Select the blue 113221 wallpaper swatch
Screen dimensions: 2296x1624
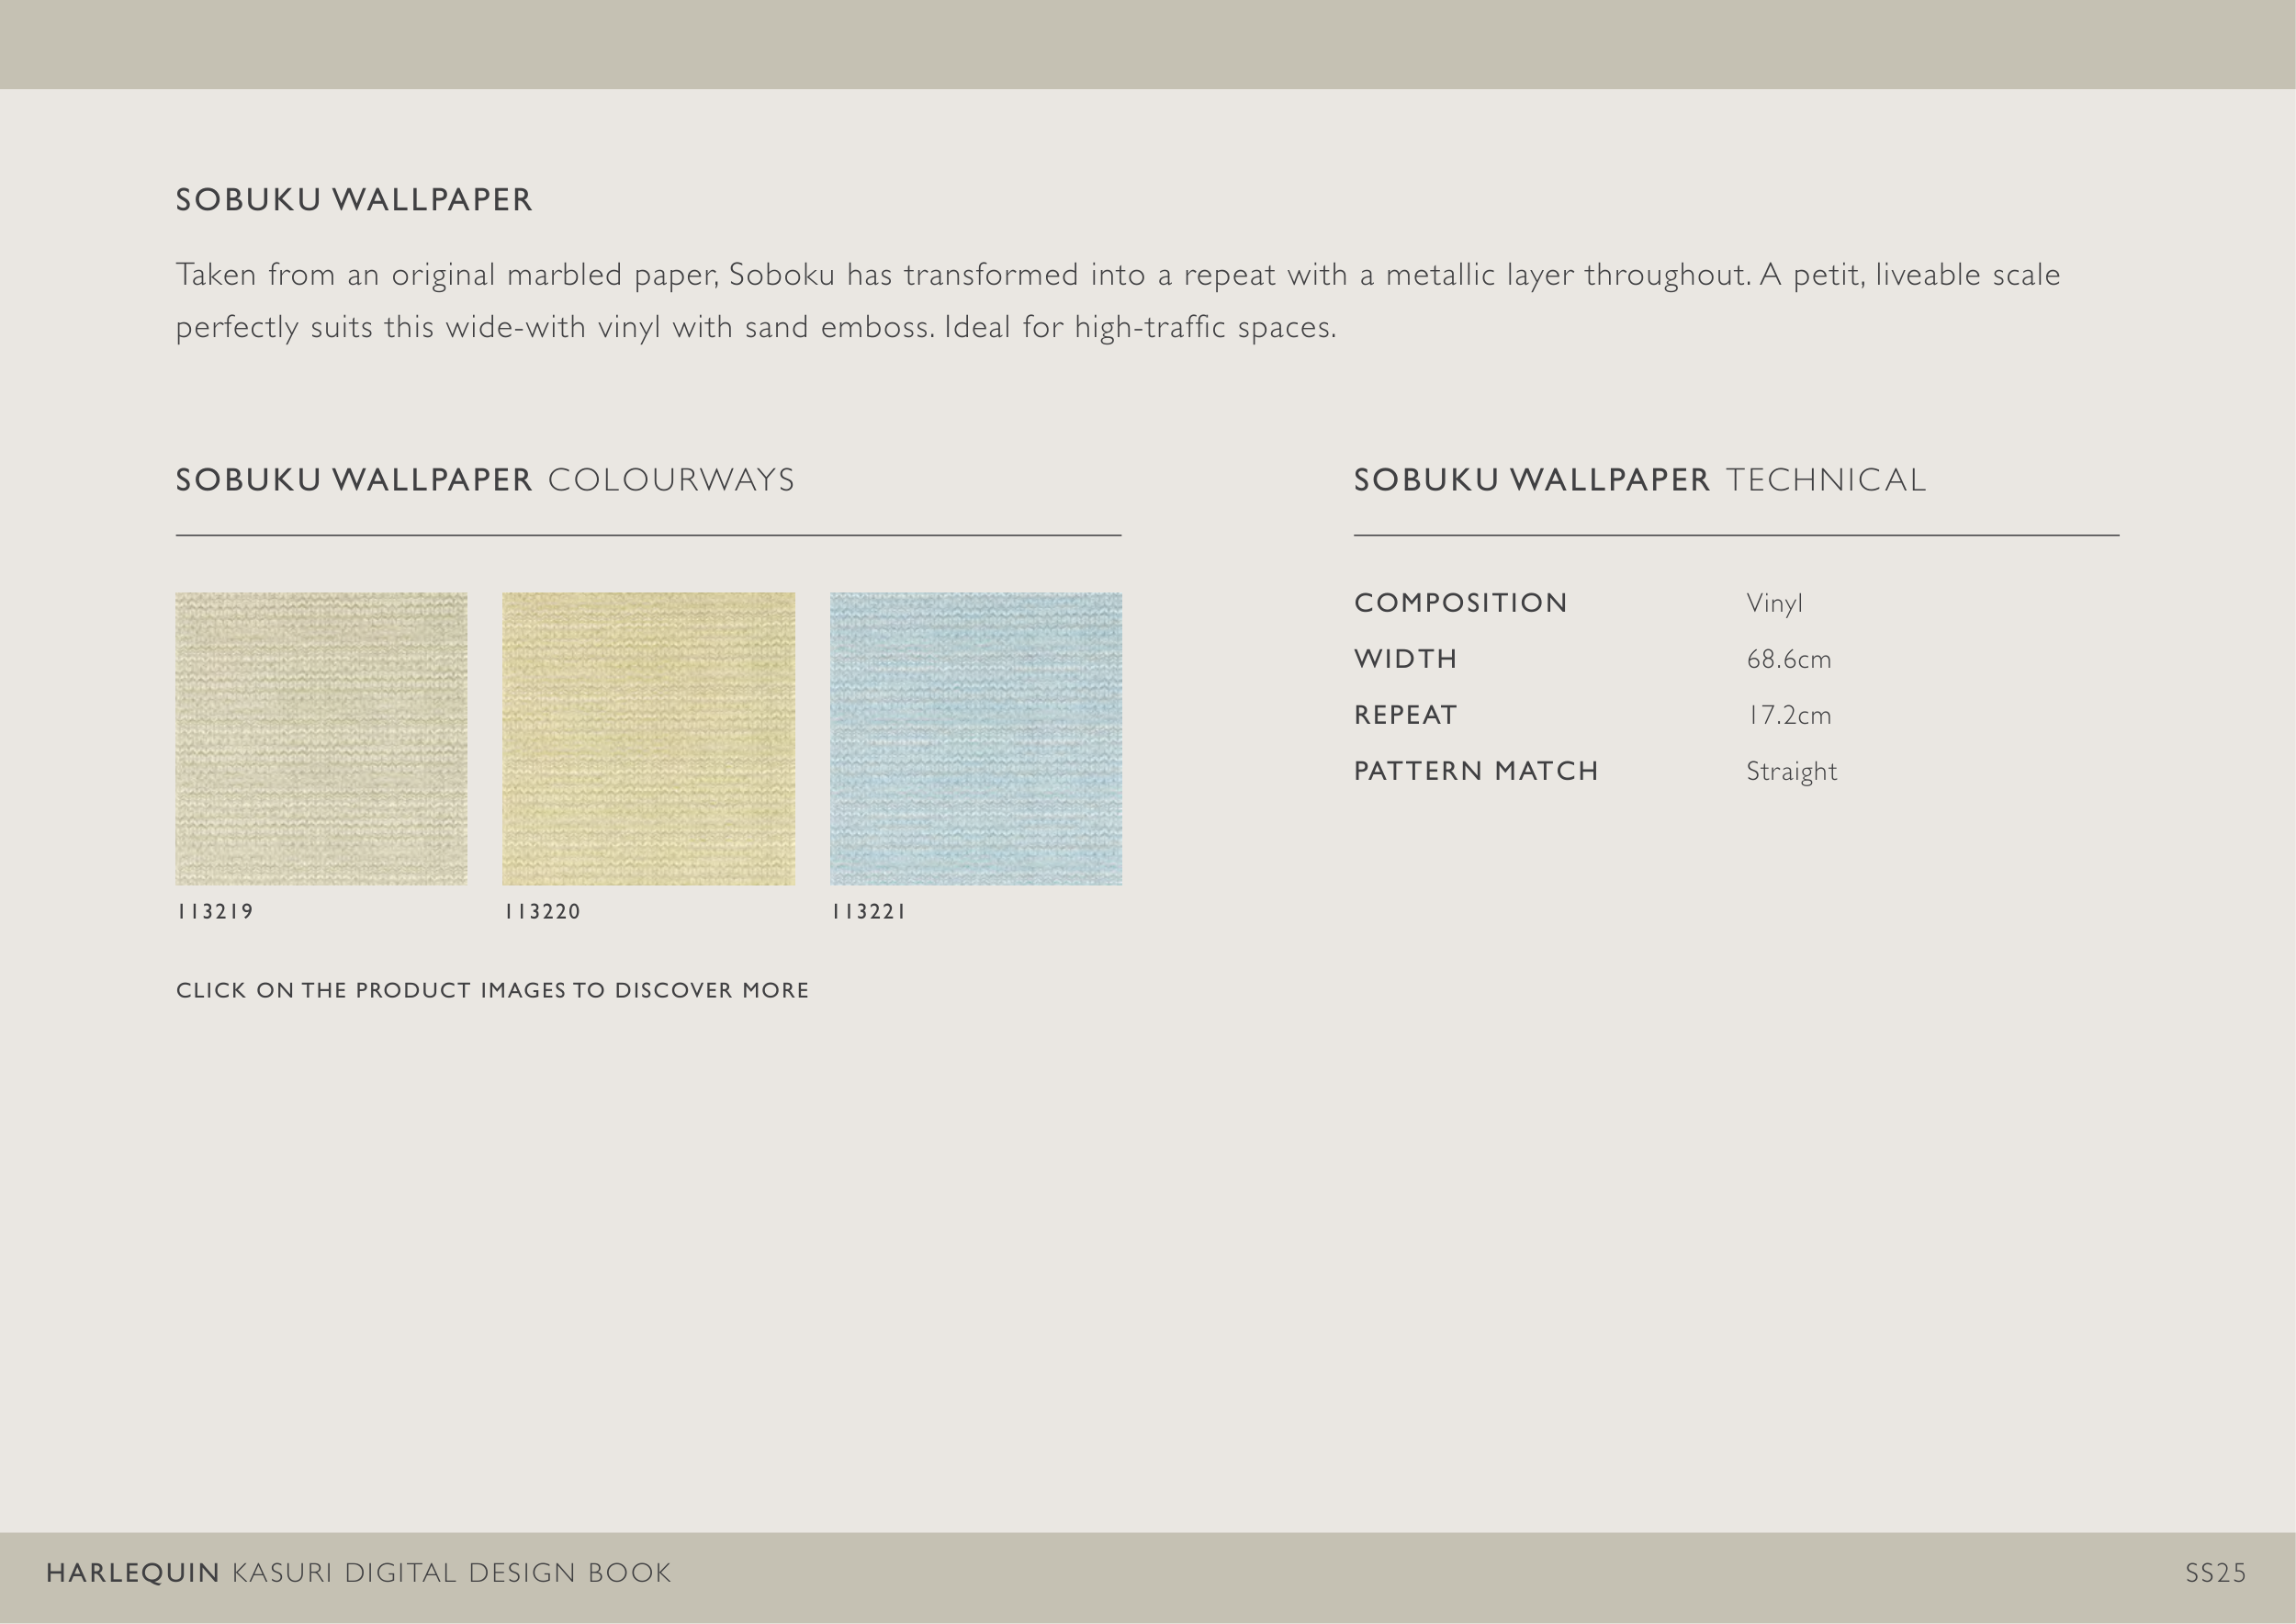pyautogui.click(x=975, y=738)
